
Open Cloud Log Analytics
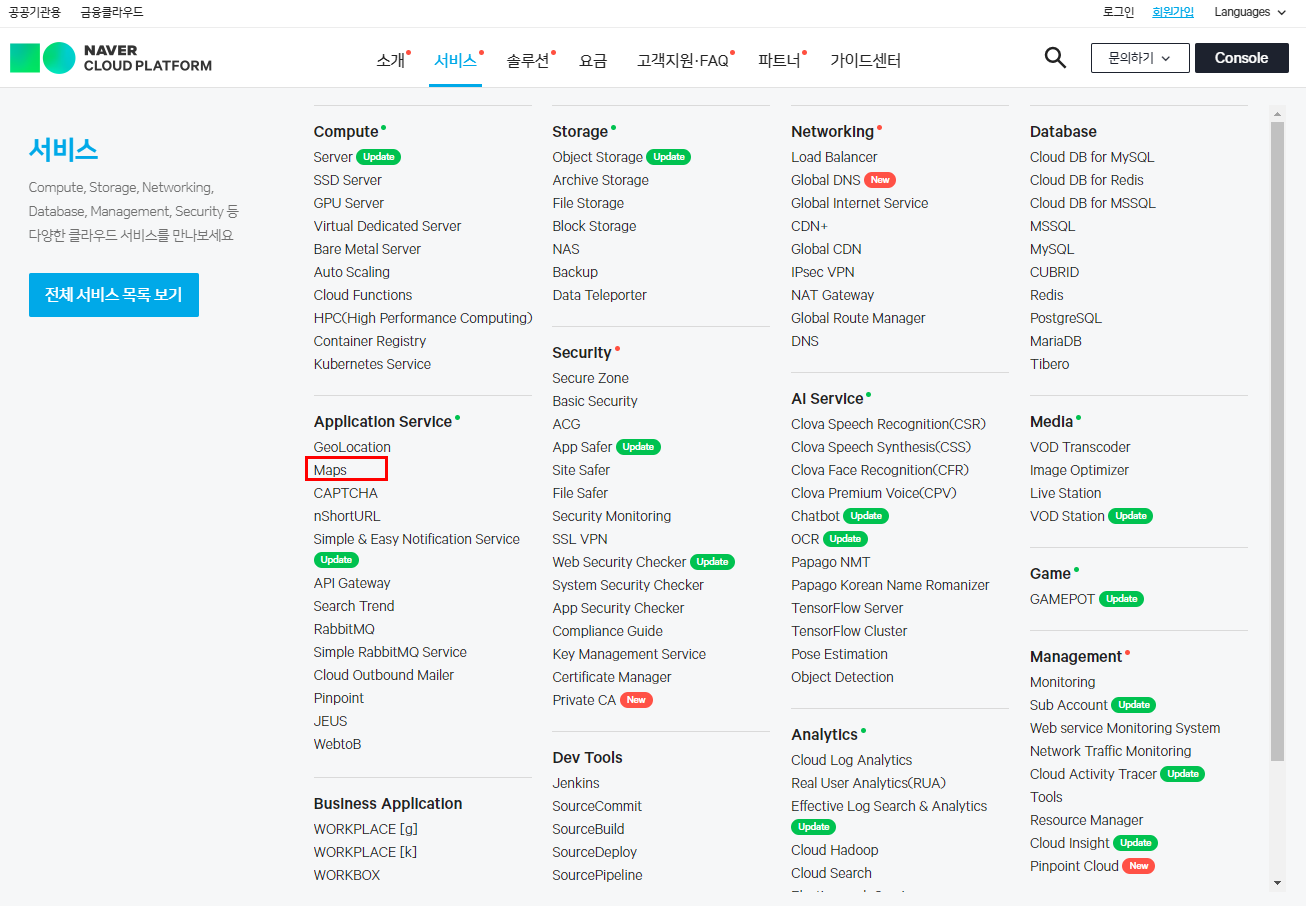click(x=851, y=760)
